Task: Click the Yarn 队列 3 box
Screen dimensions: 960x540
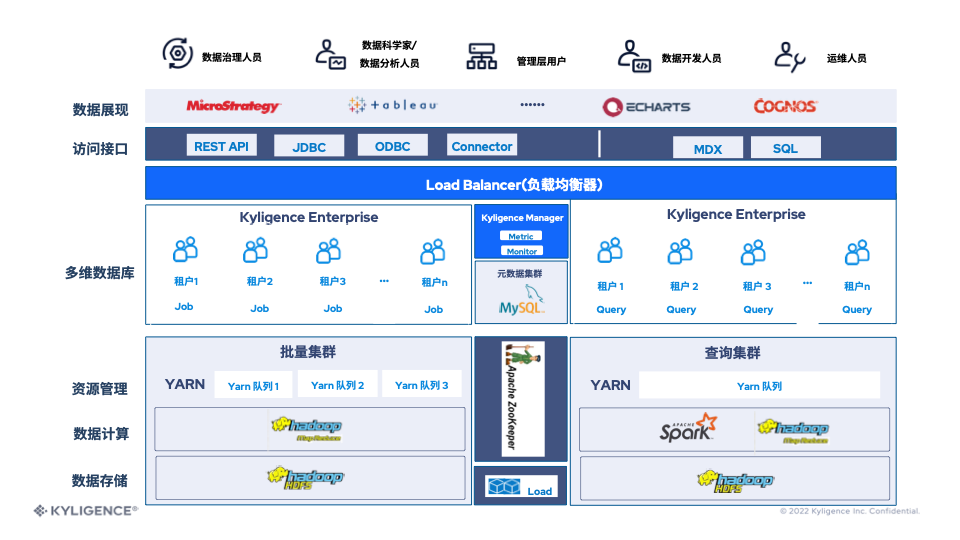Action: click(x=421, y=385)
